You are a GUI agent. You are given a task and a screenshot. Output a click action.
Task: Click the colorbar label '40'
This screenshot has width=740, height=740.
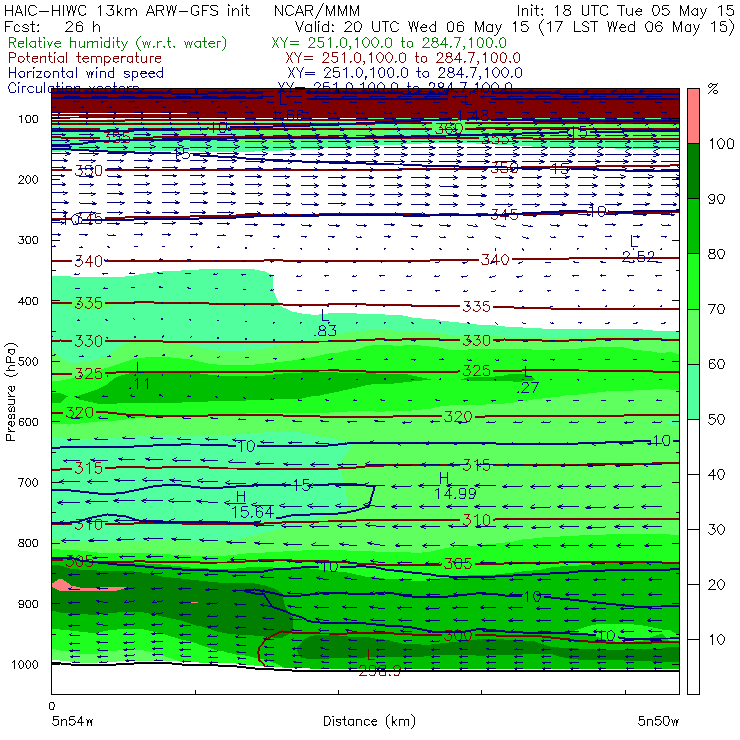[716, 474]
